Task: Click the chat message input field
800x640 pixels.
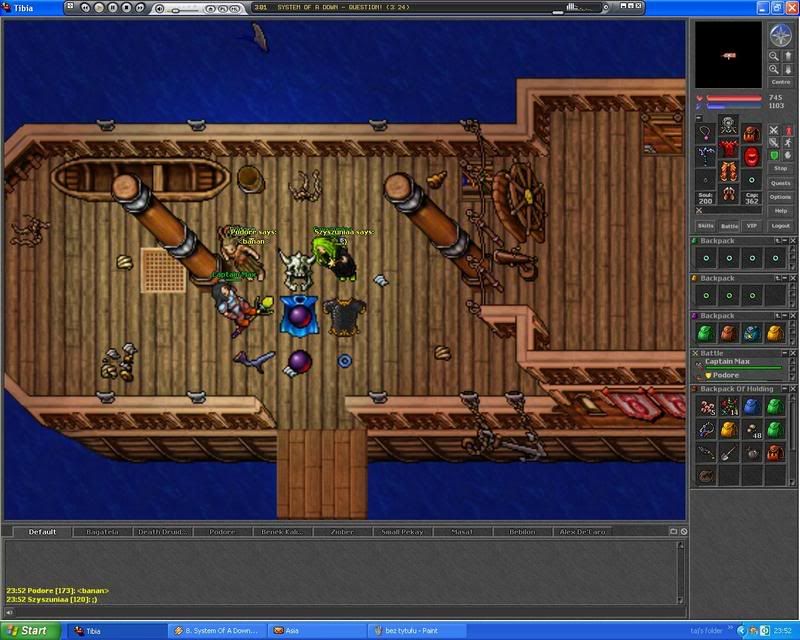Action: point(347,612)
